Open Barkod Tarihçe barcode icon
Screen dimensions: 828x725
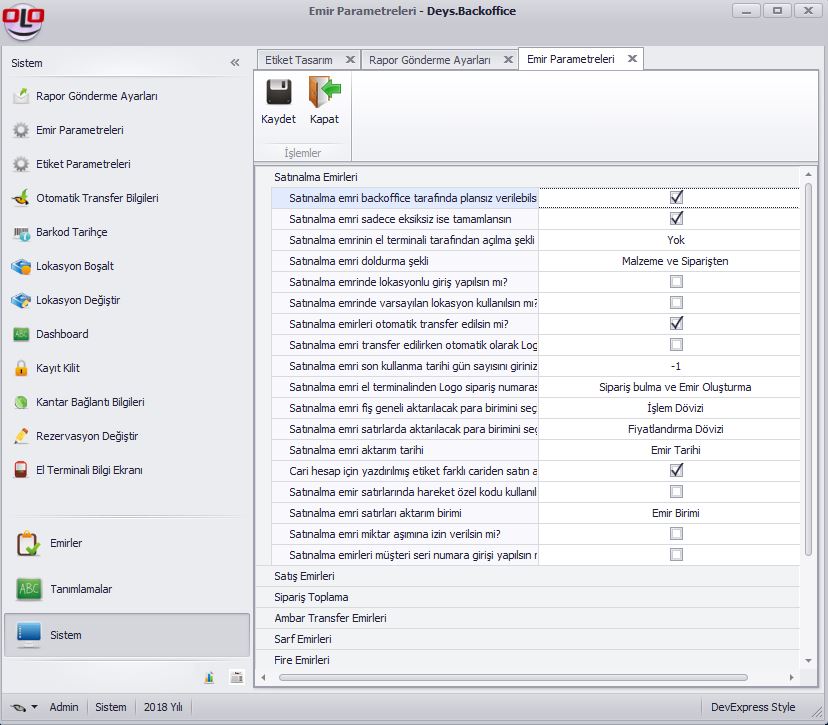21,232
